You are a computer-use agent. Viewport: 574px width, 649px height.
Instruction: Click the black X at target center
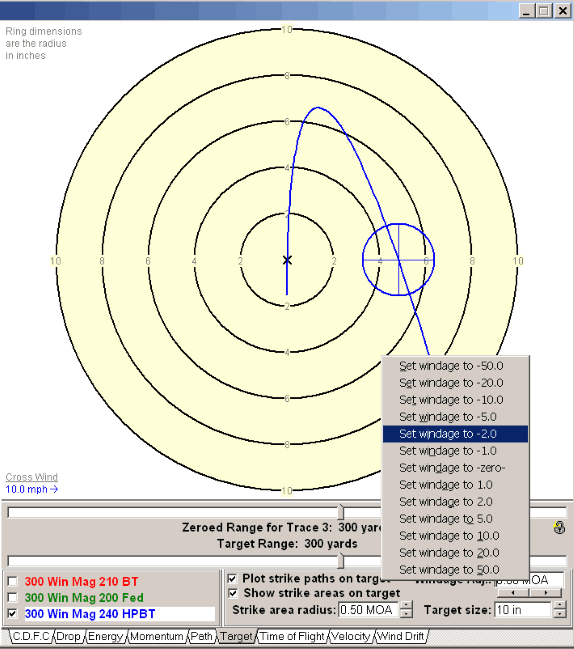coord(287,260)
